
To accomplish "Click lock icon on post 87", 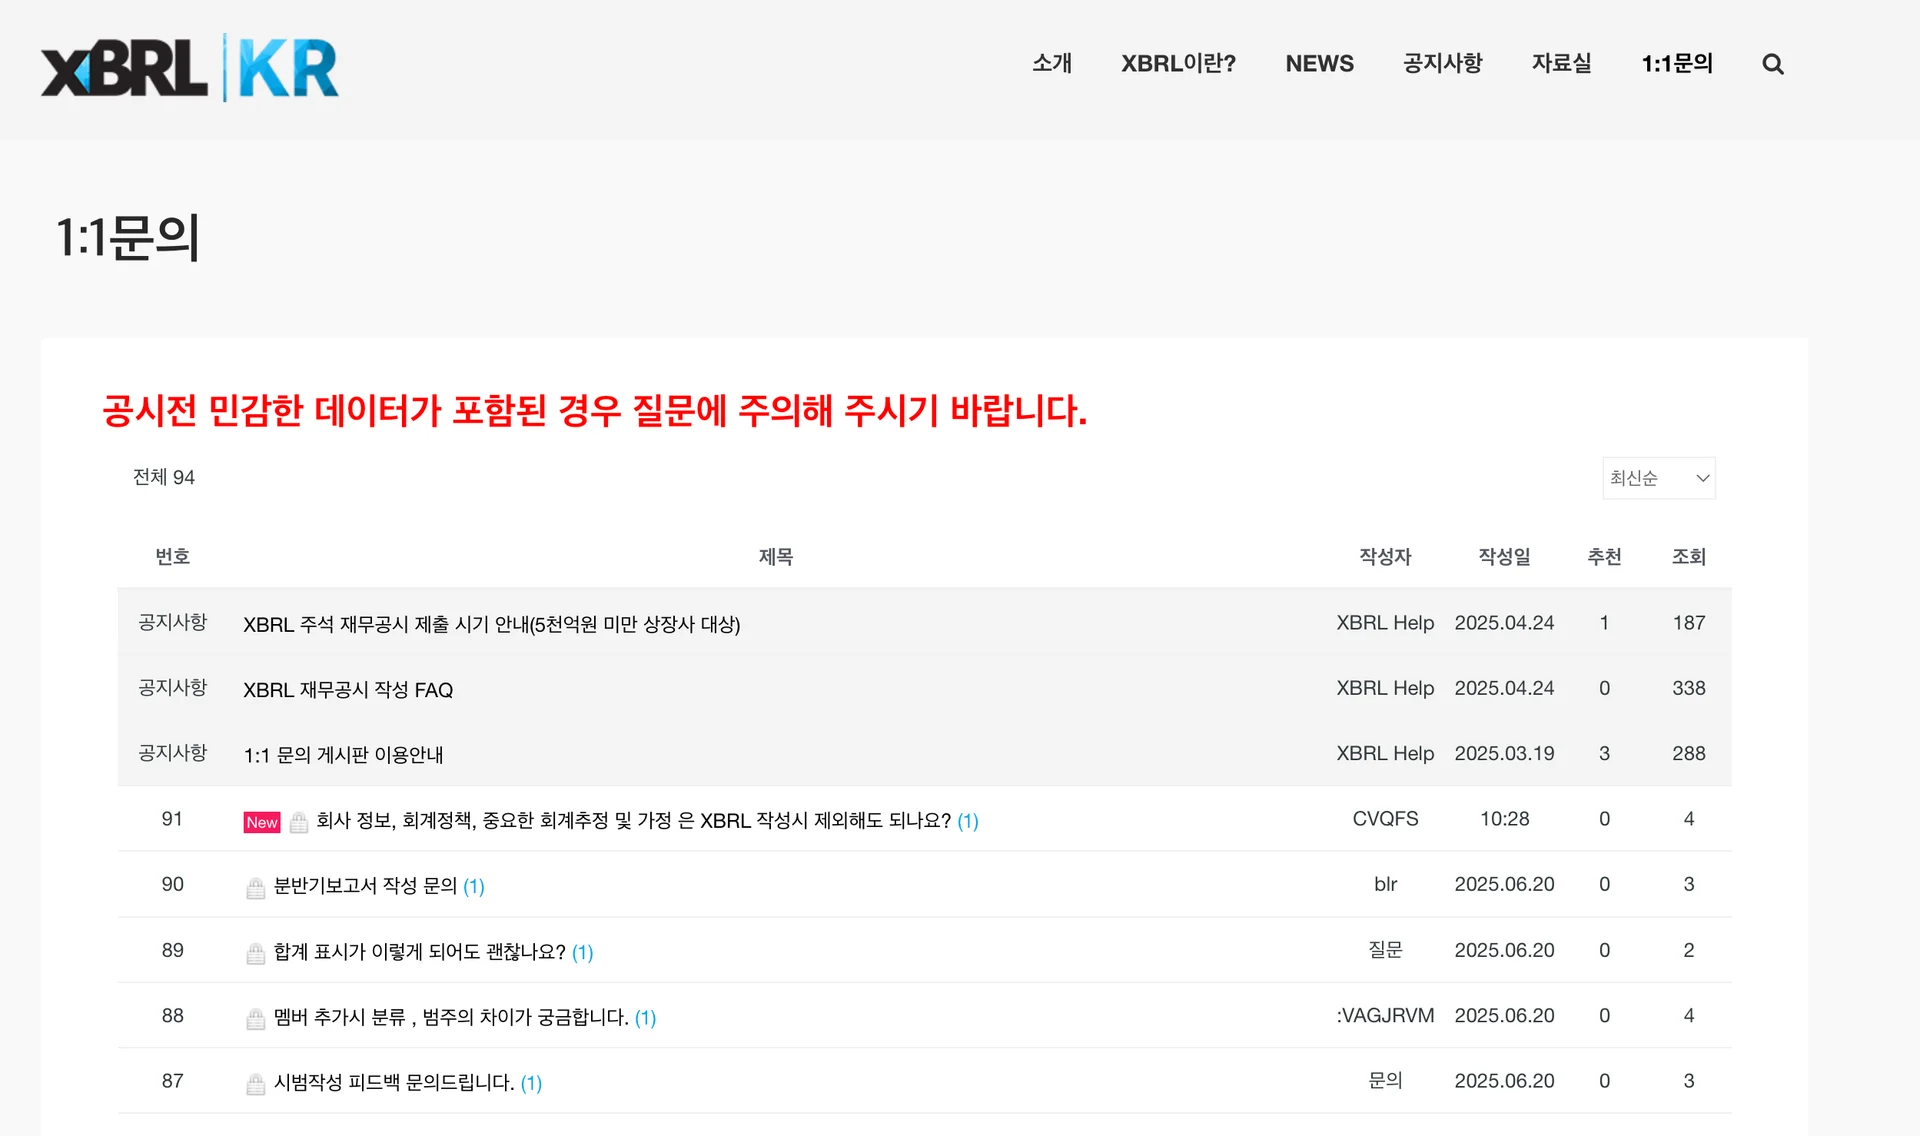I will [256, 1083].
